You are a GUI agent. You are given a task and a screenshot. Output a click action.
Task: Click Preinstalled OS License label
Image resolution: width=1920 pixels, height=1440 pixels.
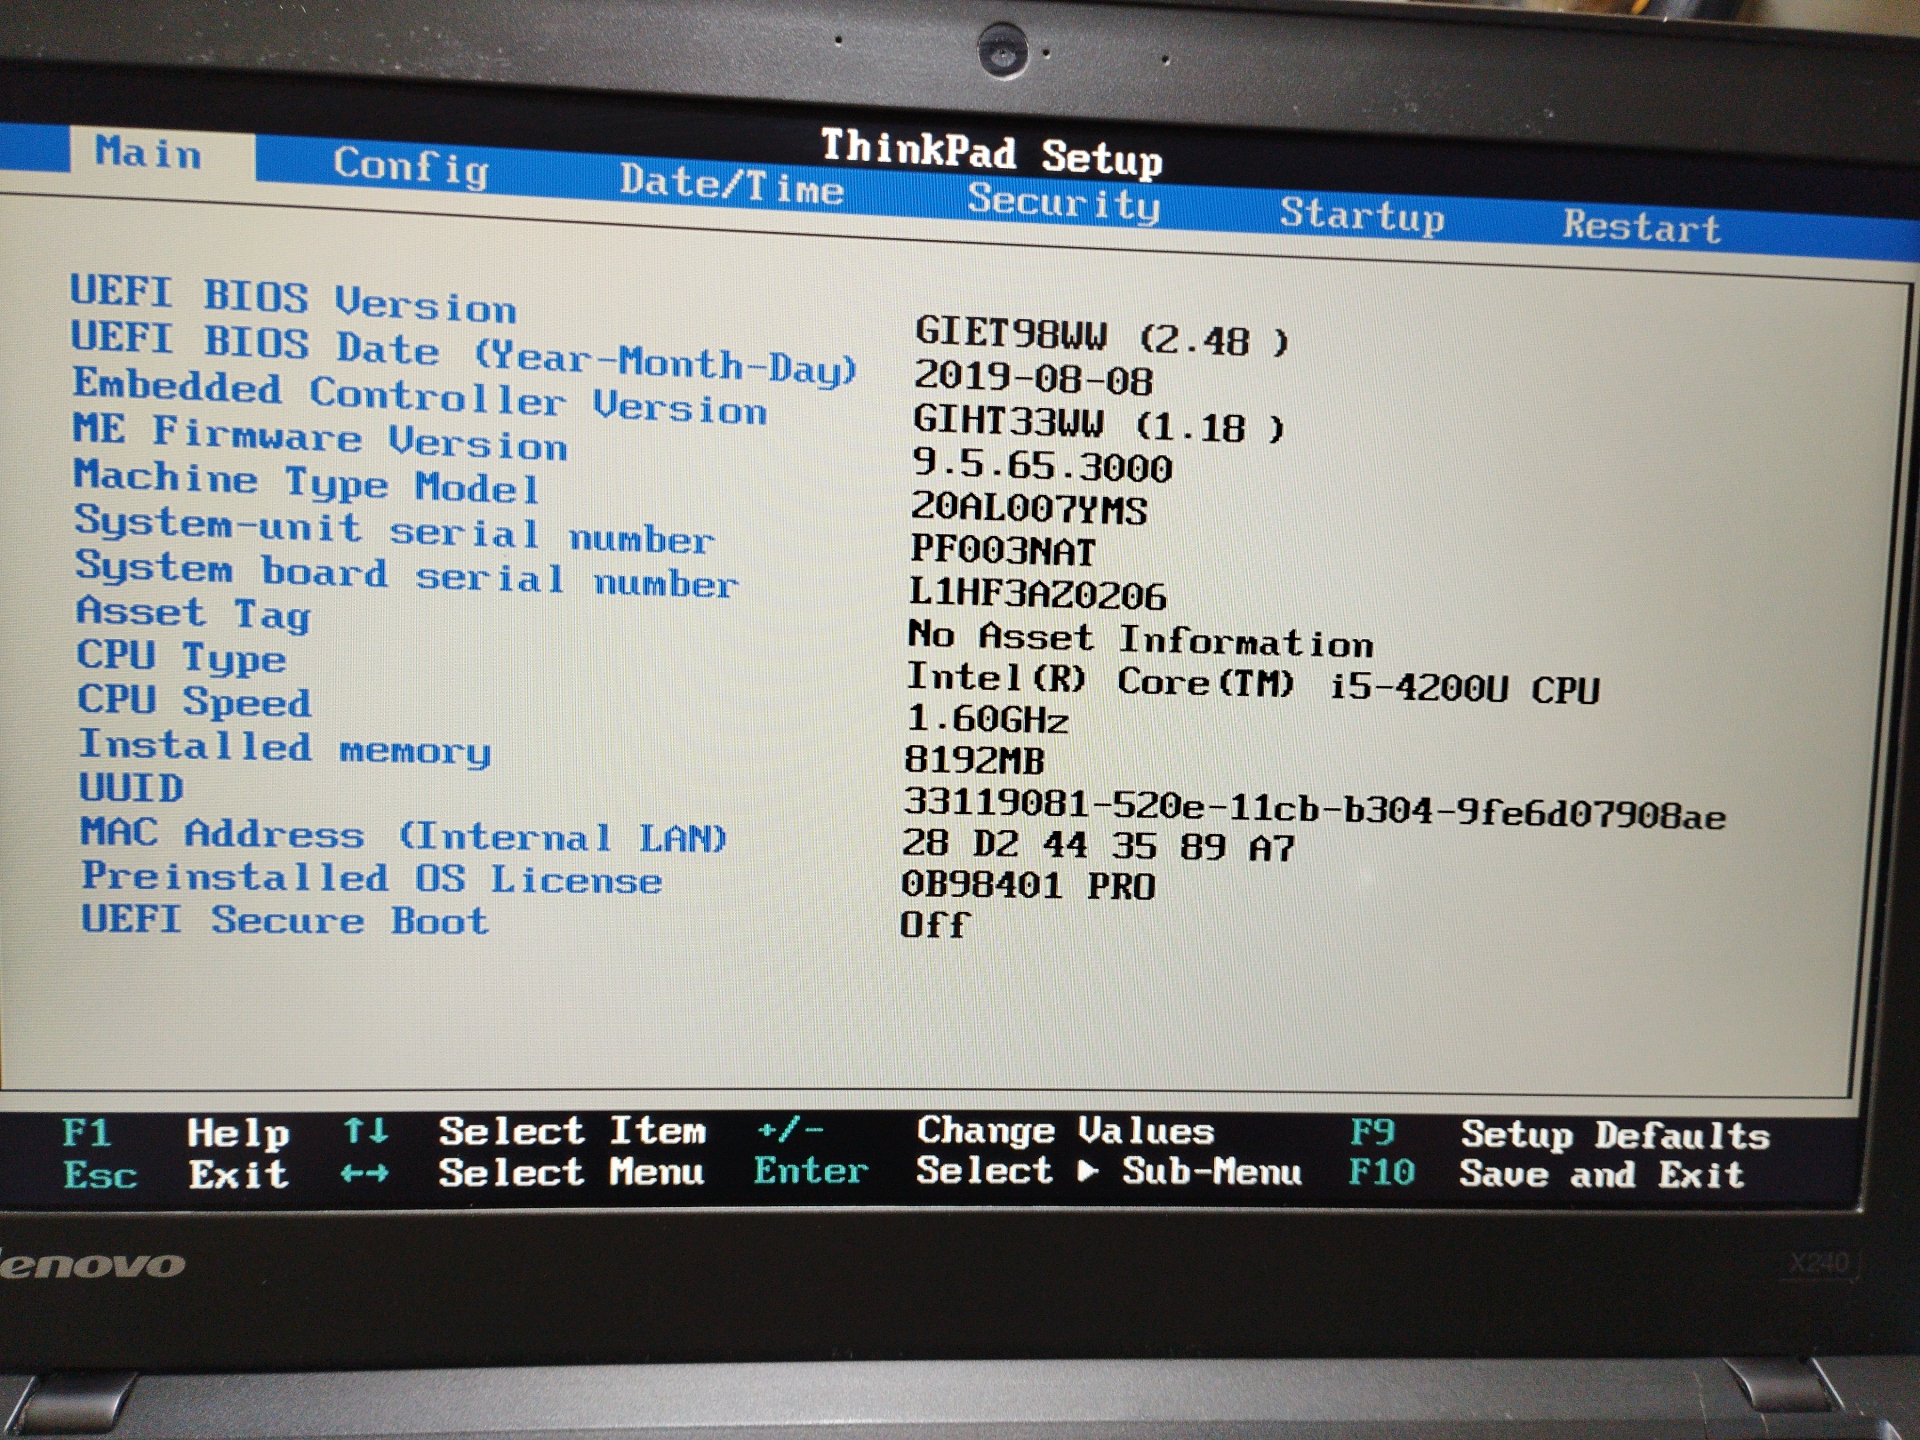click(372, 878)
